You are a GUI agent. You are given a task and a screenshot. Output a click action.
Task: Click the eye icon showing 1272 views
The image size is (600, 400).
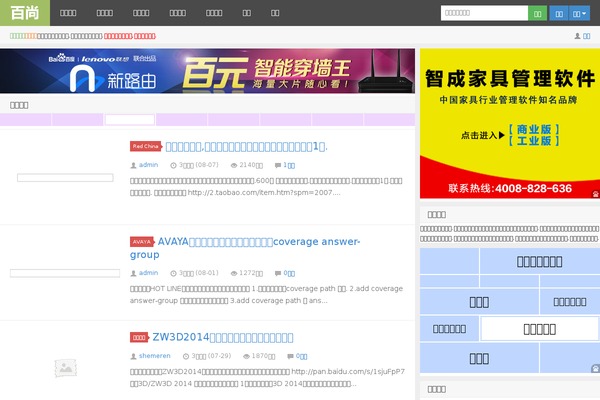(234, 273)
